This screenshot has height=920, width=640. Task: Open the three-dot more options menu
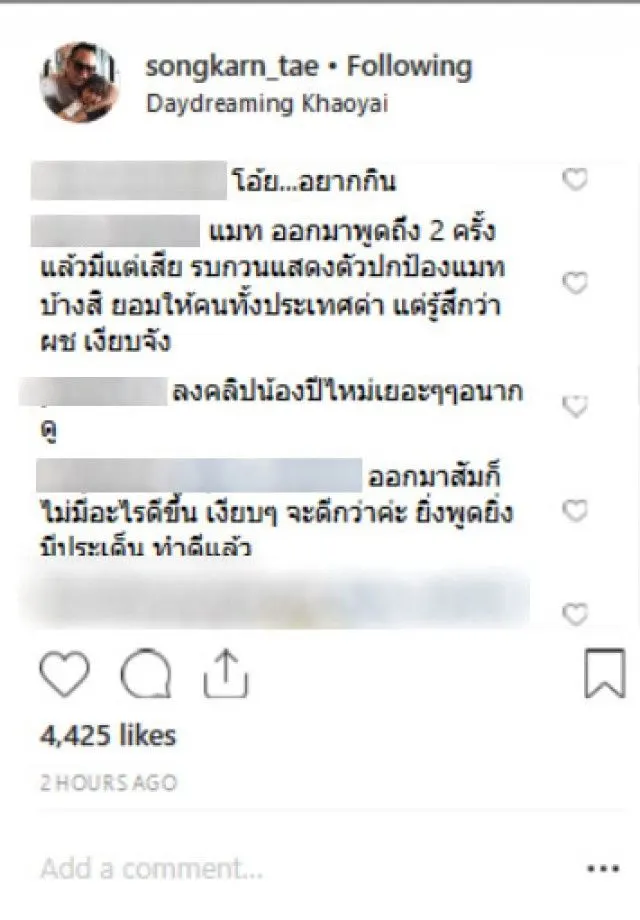click(x=603, y=868)
